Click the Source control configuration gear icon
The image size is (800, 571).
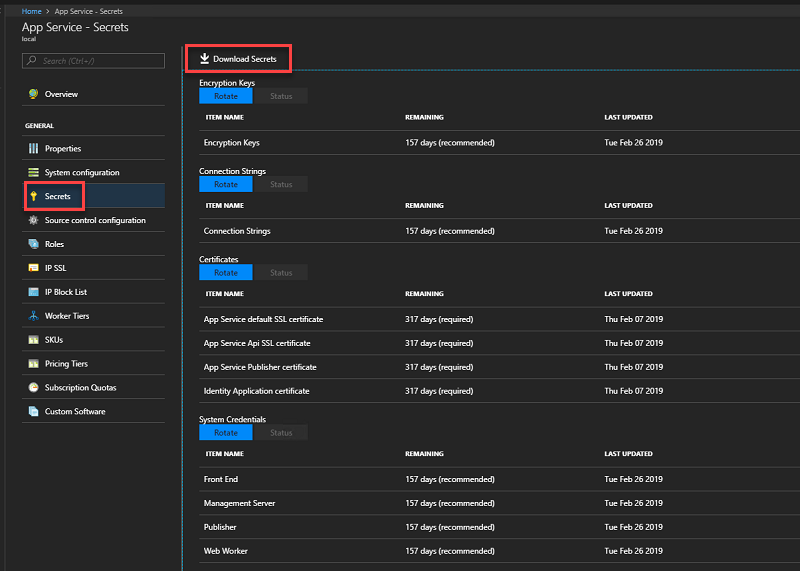tap(33, 220)
